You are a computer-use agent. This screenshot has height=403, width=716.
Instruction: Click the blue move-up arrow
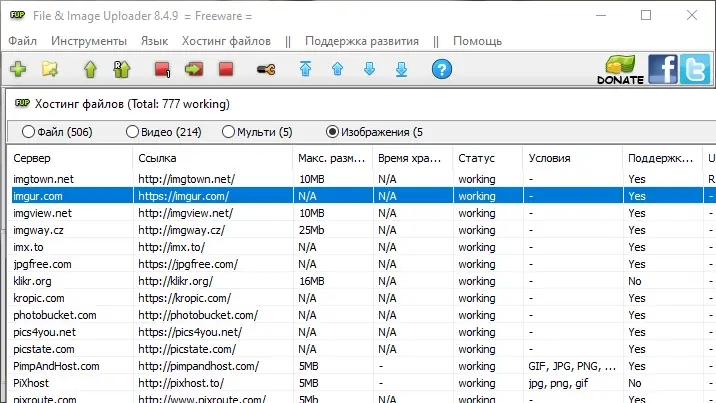(x=337, y=69)
